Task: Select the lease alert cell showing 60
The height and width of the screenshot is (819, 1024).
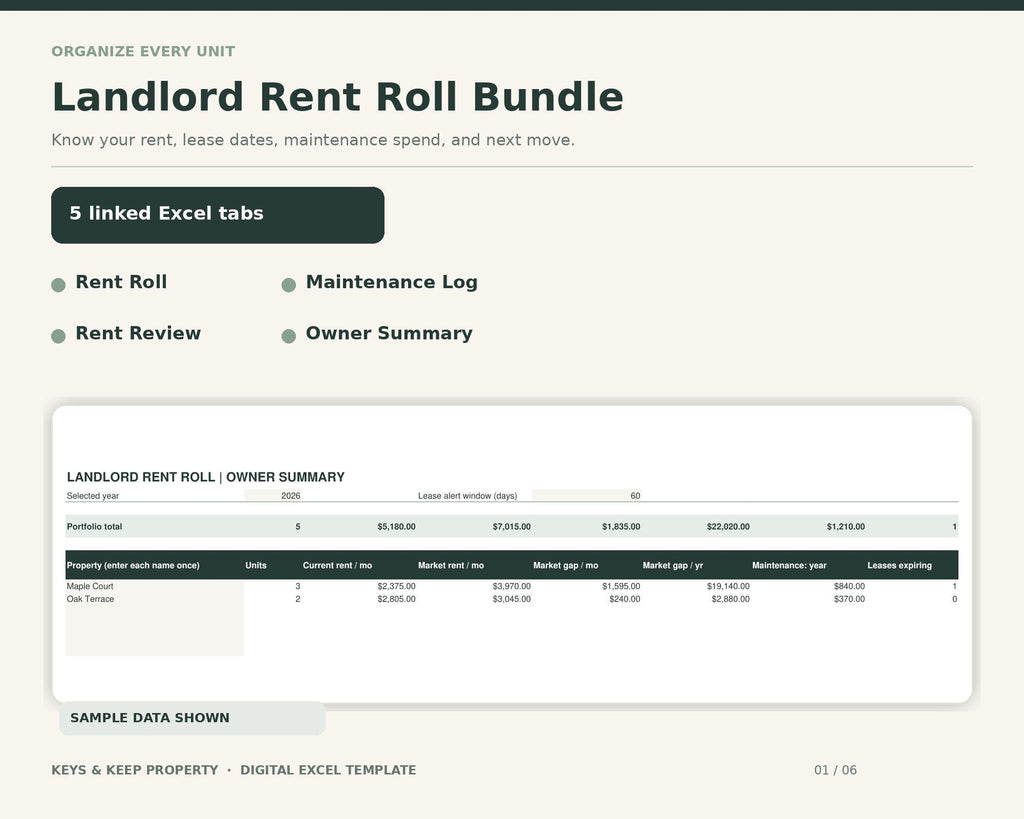Action: pos(587,496)
